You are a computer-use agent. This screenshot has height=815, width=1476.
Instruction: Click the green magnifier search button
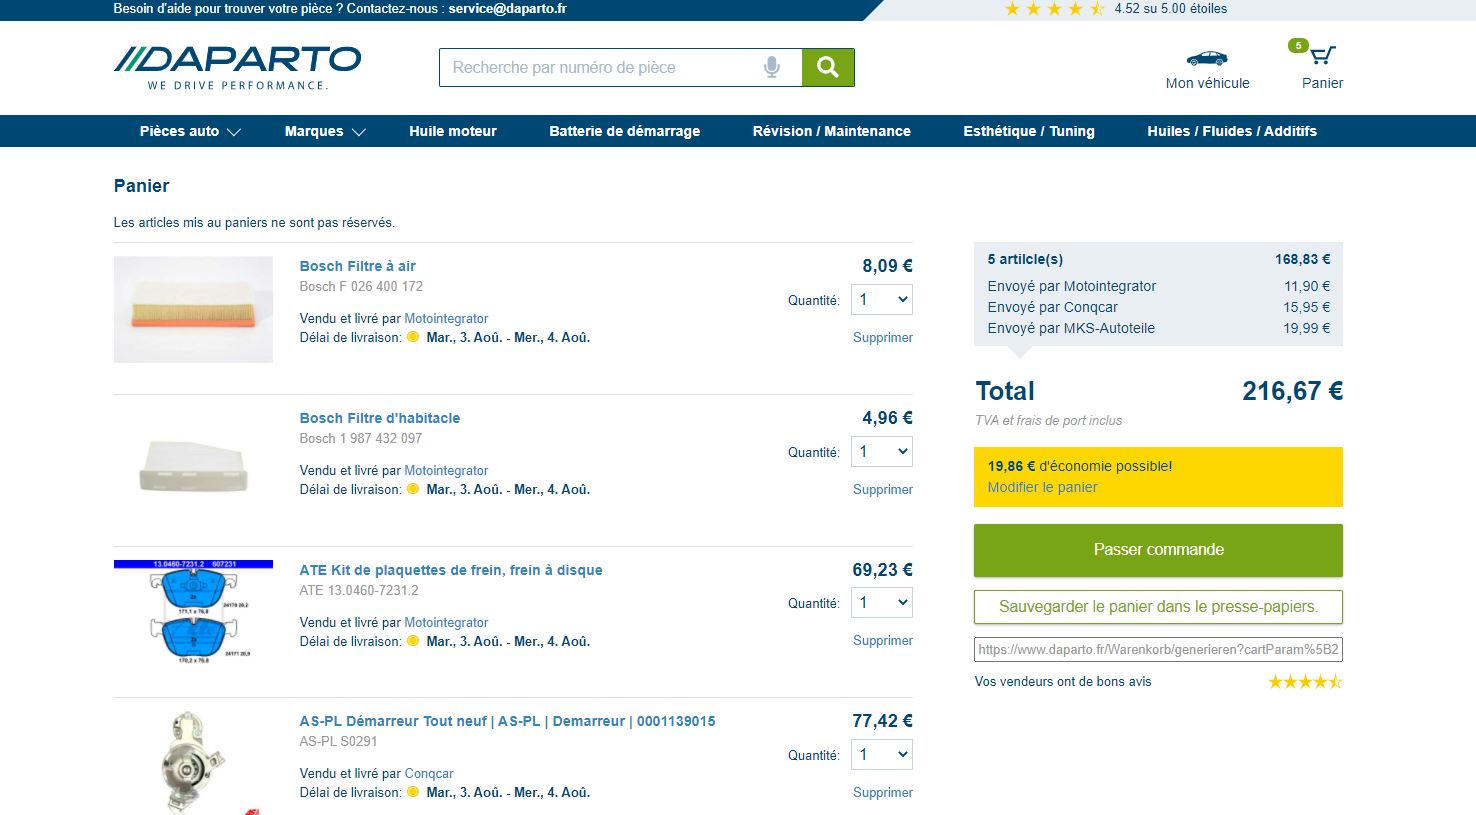[828, 67]
